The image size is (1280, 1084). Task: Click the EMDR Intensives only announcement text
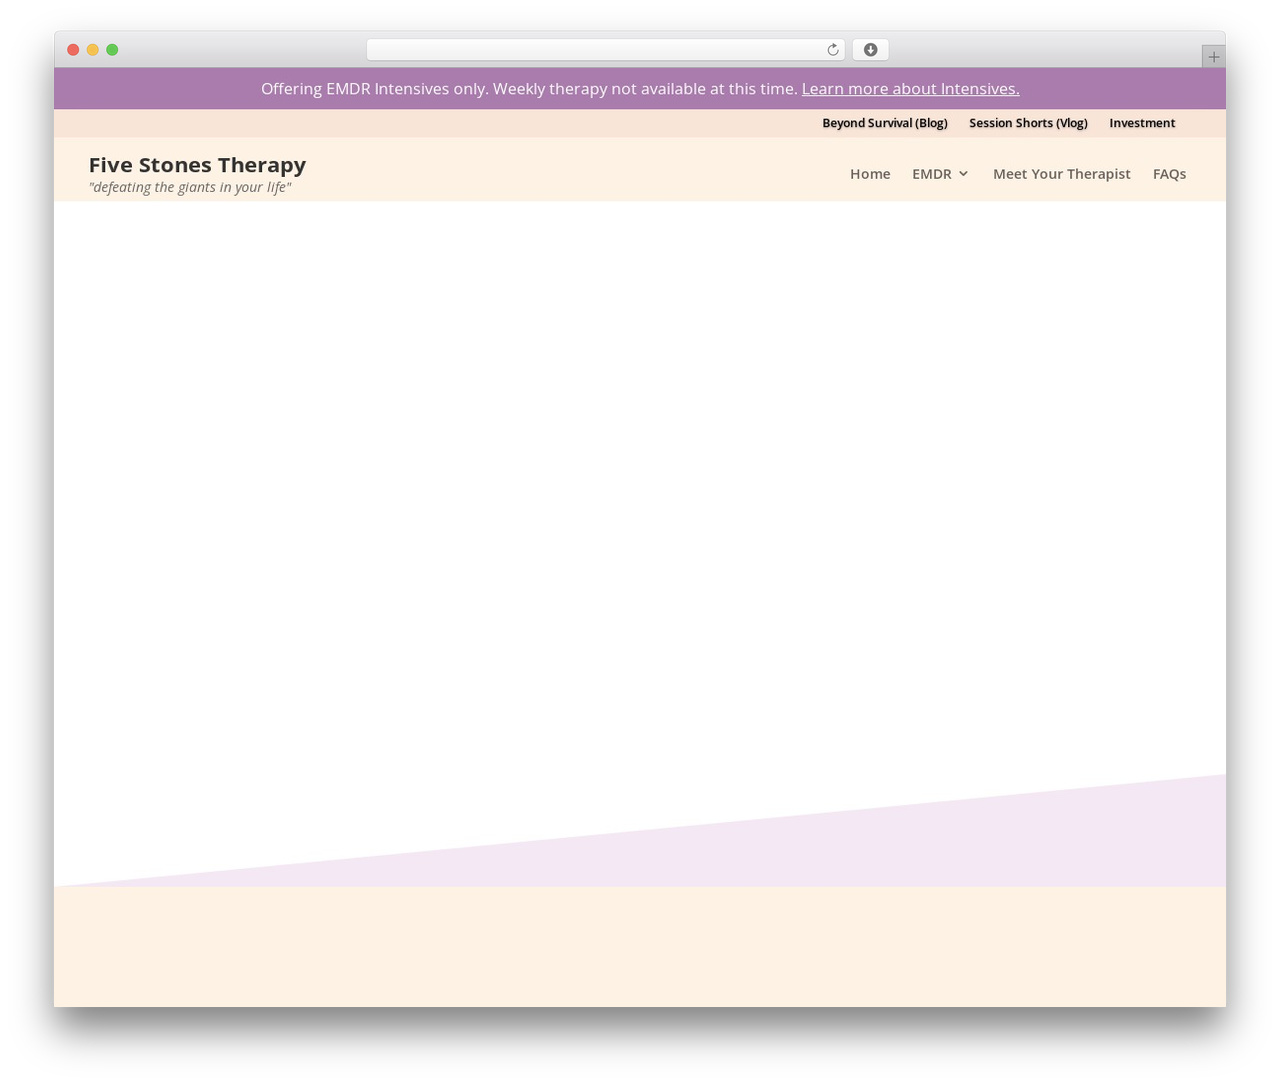tap(529, 89)
